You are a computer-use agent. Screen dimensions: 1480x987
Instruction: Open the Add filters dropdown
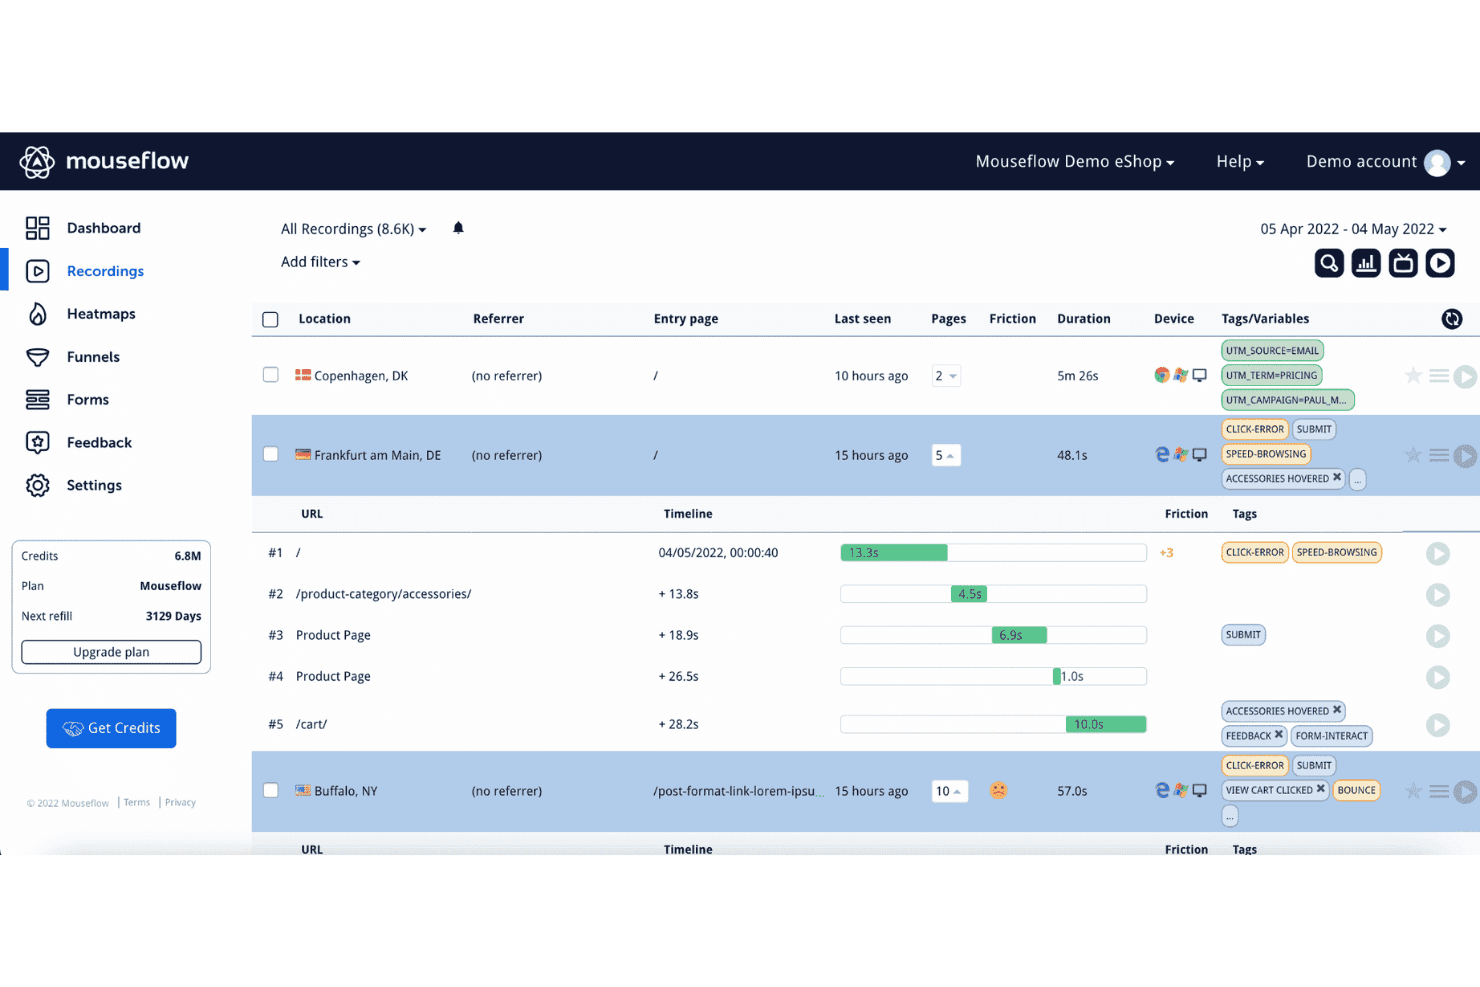tap(320, 262)
